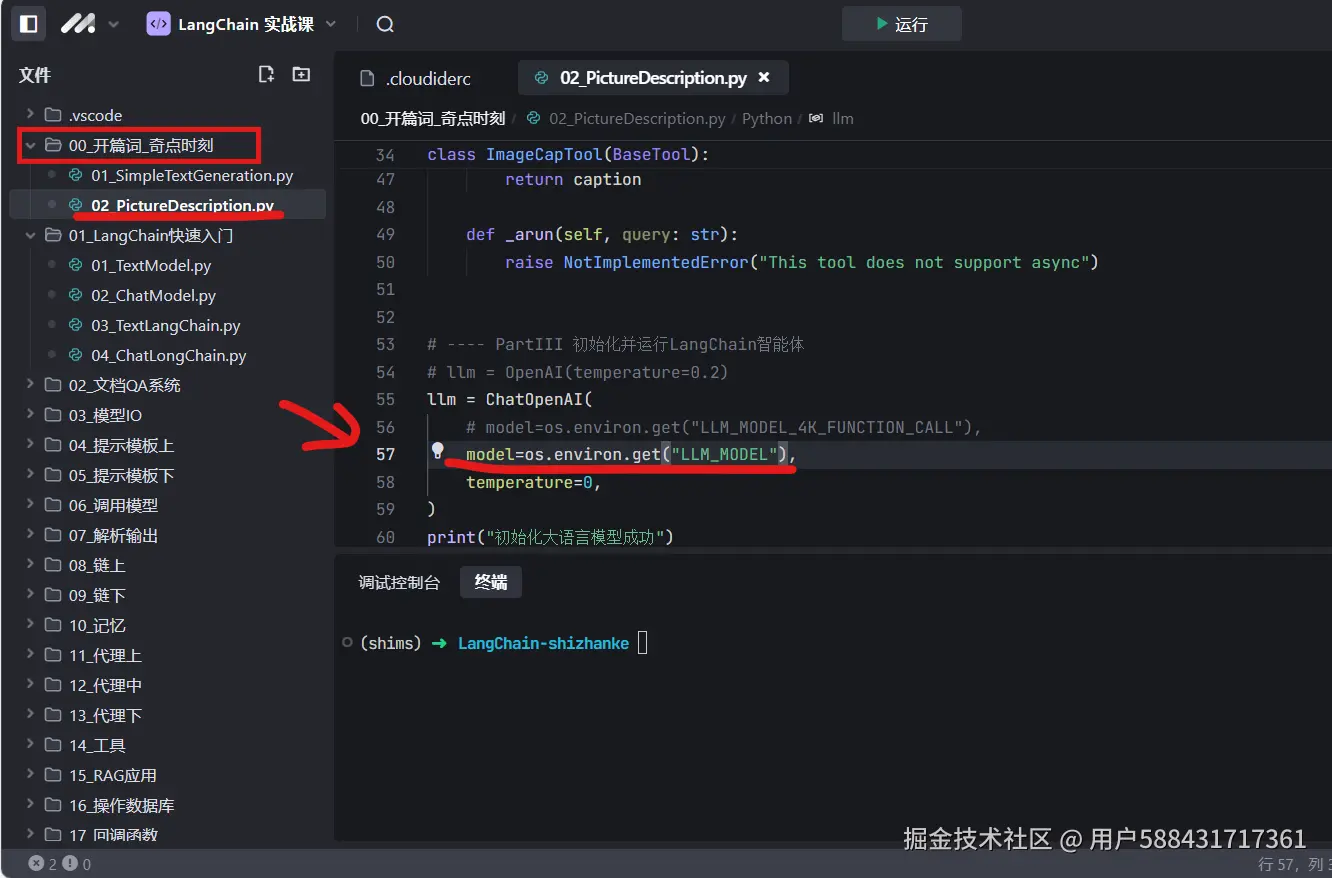Click breadcrumb 02_PictureDescription.py
Viewport: 1332px width, 878px height.
(637, 118)
